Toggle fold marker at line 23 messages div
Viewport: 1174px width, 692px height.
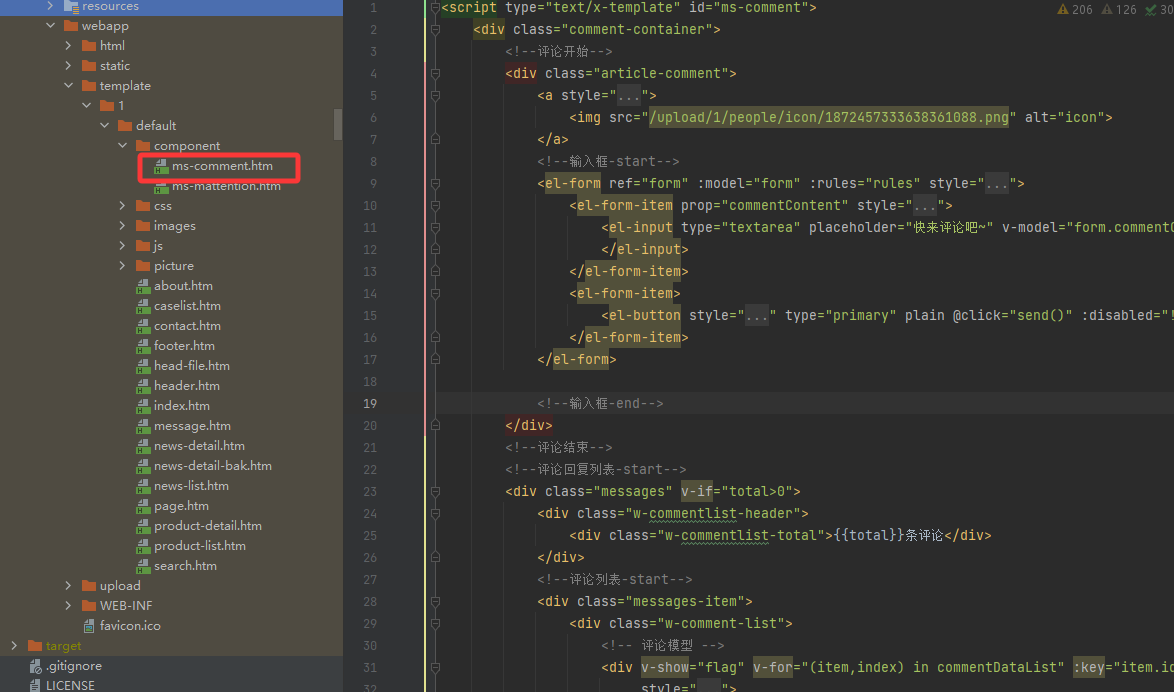[434, 492]
